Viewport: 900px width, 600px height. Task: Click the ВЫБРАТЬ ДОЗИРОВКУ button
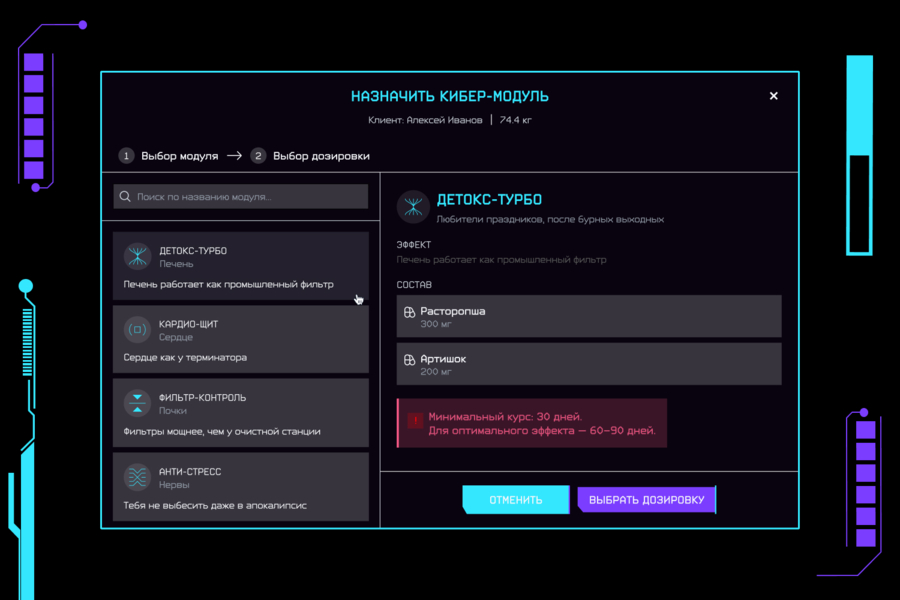click(x=647, y=500)
